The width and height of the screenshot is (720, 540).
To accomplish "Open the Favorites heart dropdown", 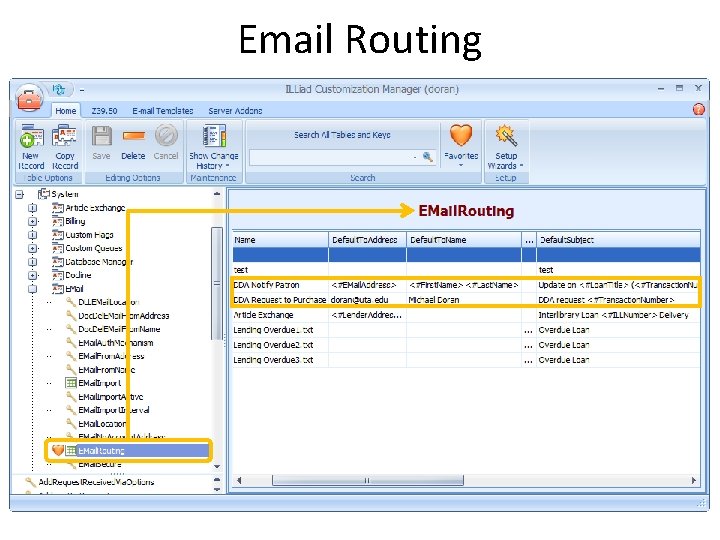I will [x=461, y=145].
